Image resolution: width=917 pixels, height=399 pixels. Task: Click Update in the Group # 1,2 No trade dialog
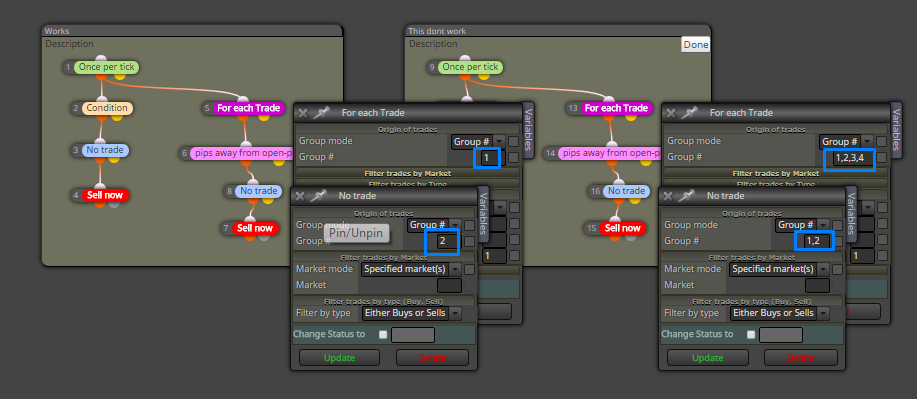pos(708,357)
